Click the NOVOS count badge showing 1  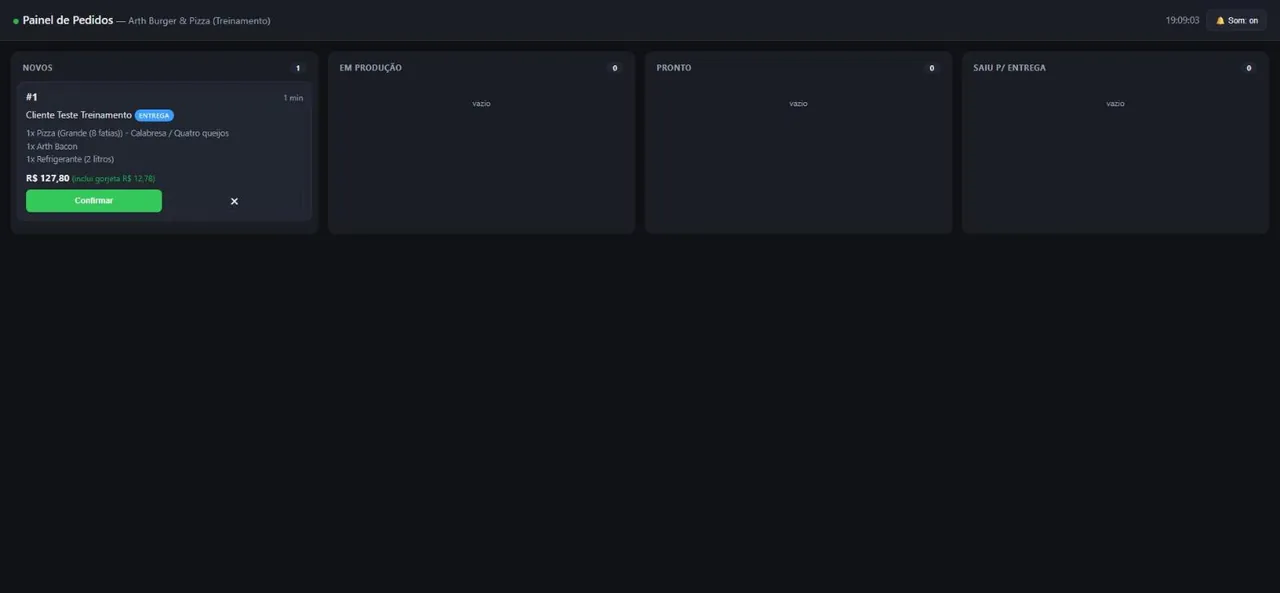pyautogui.click(x=297, y=68)
